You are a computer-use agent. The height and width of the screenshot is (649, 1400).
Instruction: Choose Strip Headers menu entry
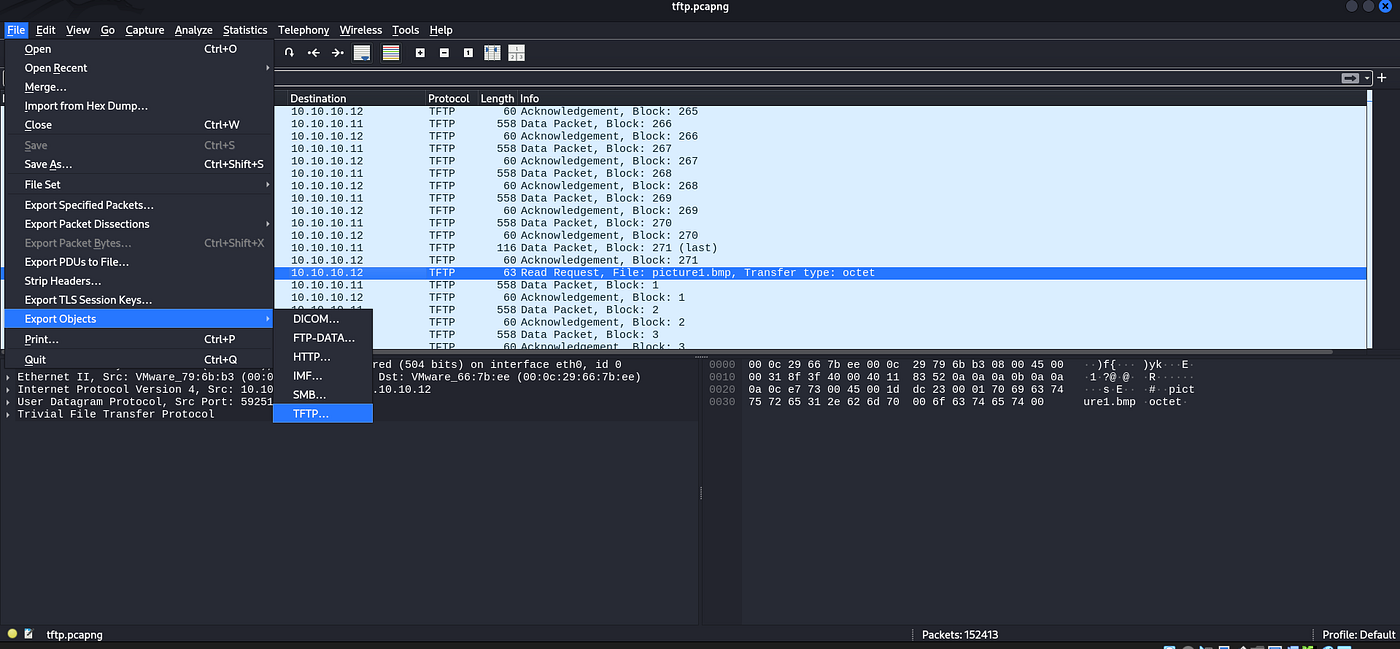139,281
